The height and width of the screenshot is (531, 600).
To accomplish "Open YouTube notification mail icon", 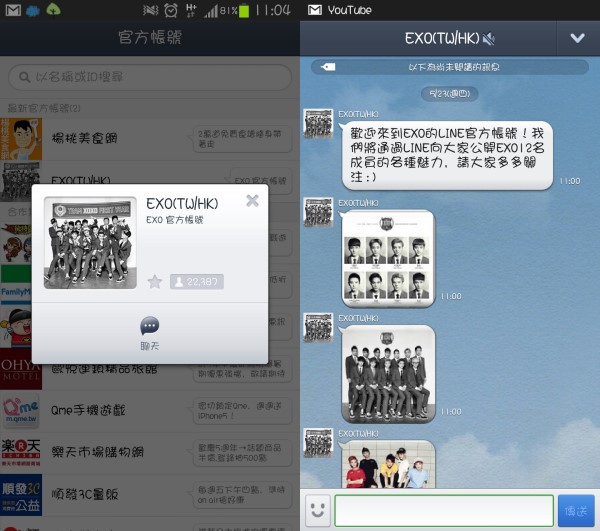I will click(315, 10).
